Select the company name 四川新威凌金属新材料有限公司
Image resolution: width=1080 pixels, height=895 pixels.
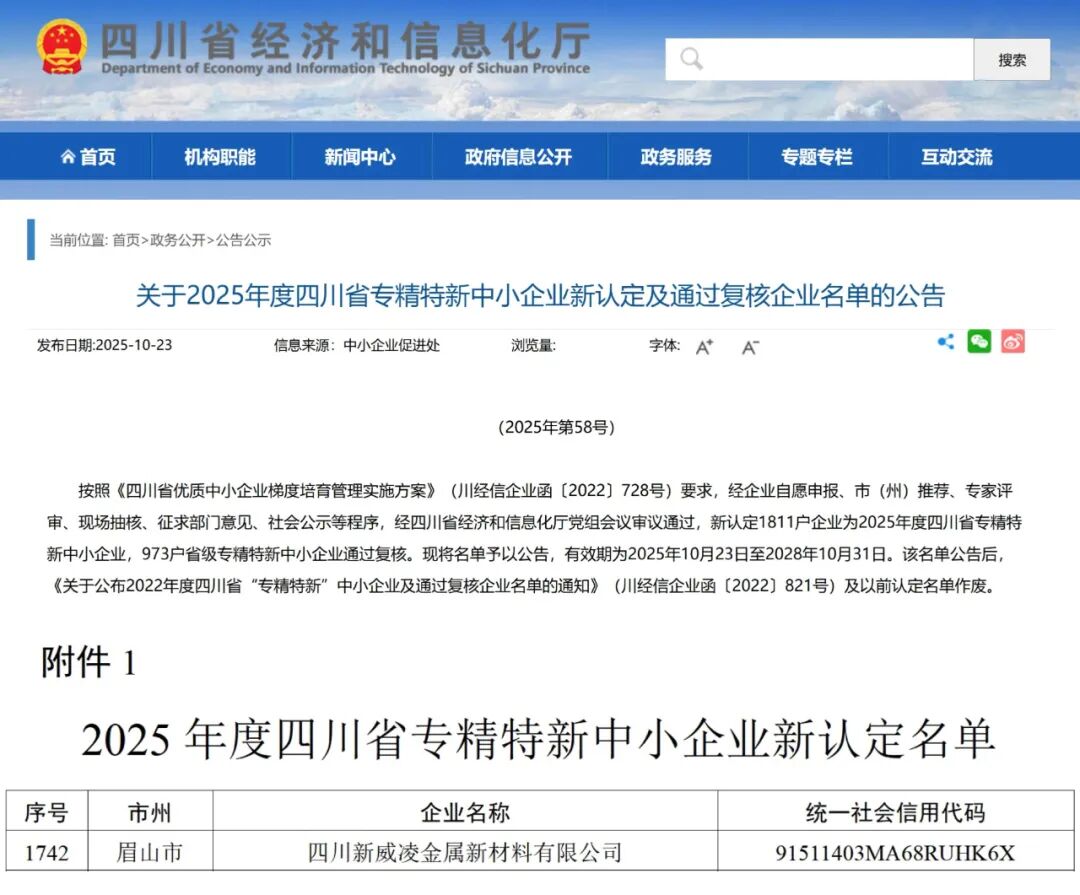coord(464,854)
